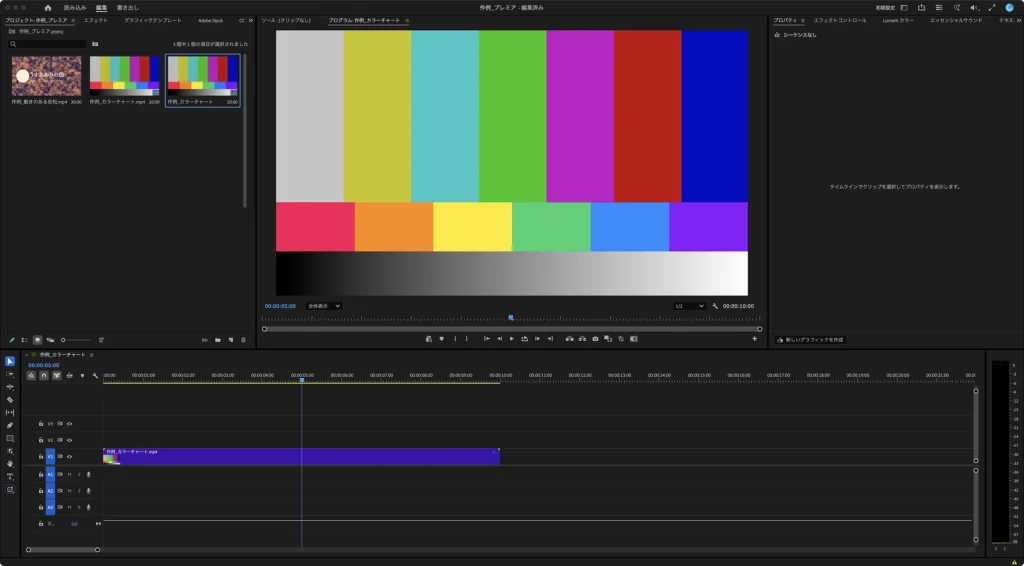Click the search magnifier in project panel
Image resolution: width=1024 pixels, height=566 pixels.
point(12,44)
